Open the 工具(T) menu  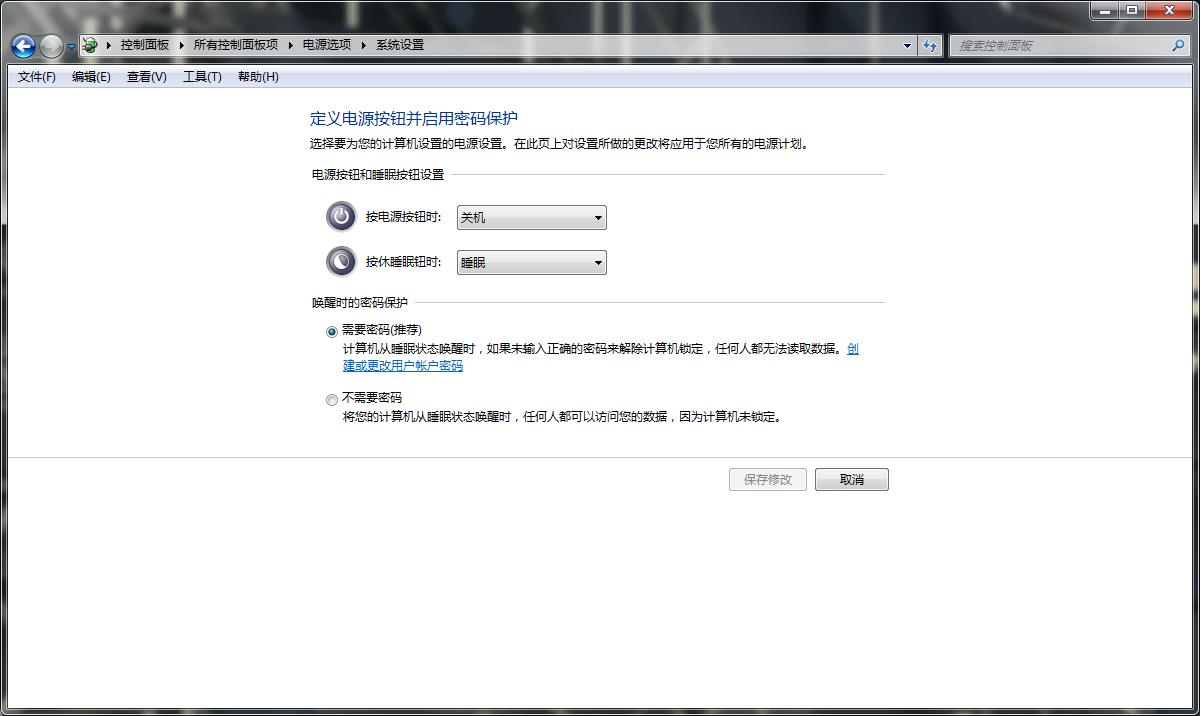click(202, 77)
